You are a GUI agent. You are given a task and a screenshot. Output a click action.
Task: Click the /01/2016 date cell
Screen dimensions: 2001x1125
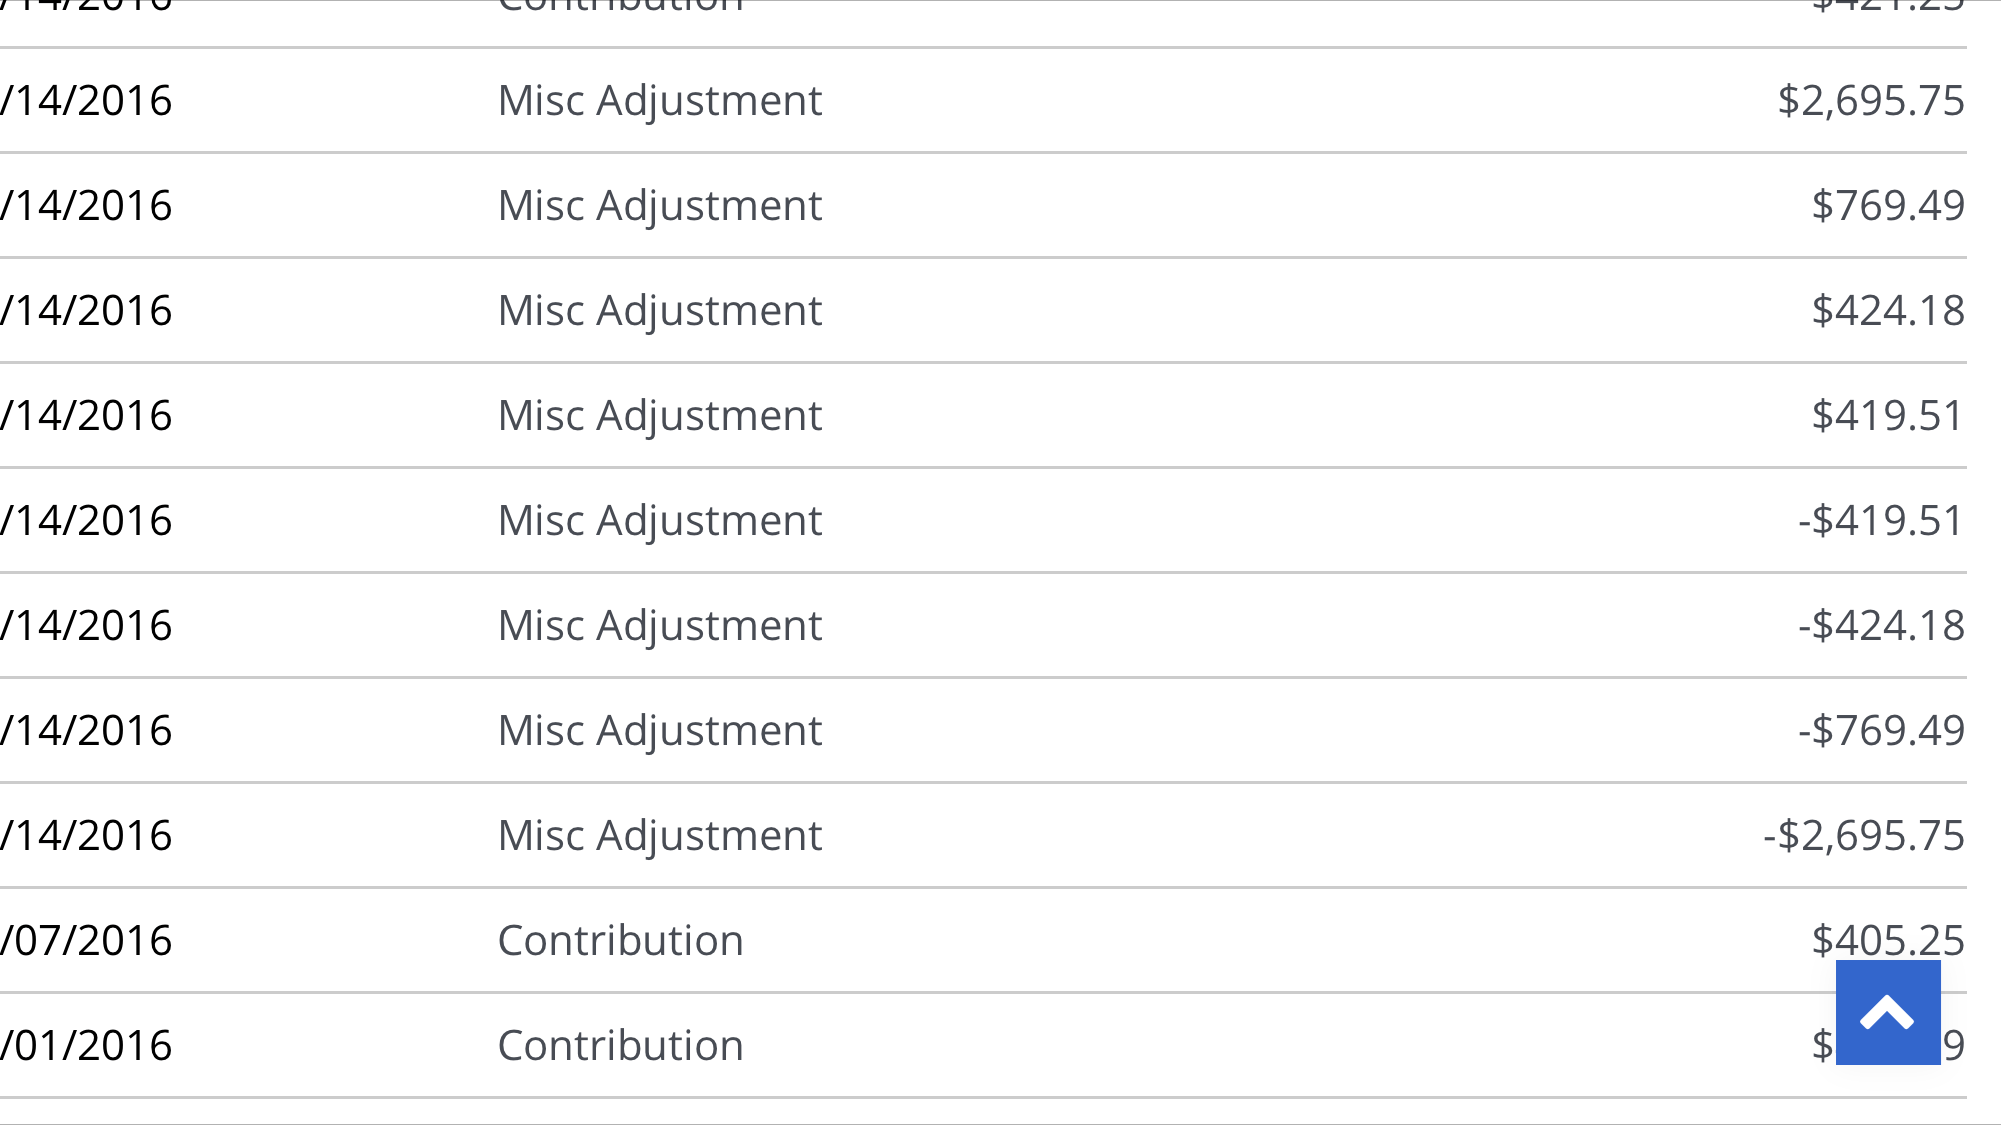point(86,1045)
